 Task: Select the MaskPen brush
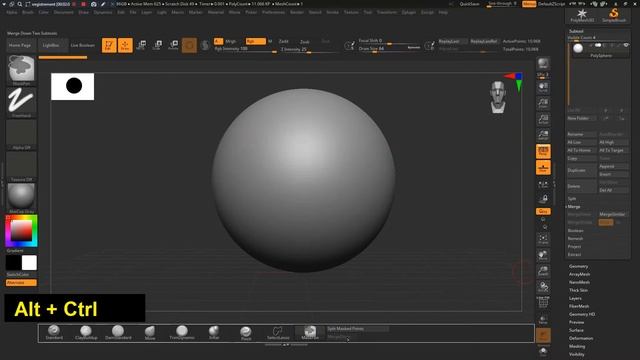(310, 333)
